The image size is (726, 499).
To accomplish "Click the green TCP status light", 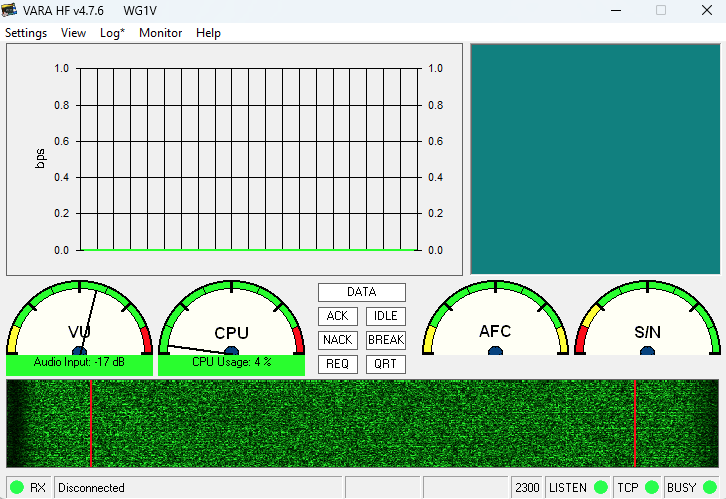I will pos(652,488).
